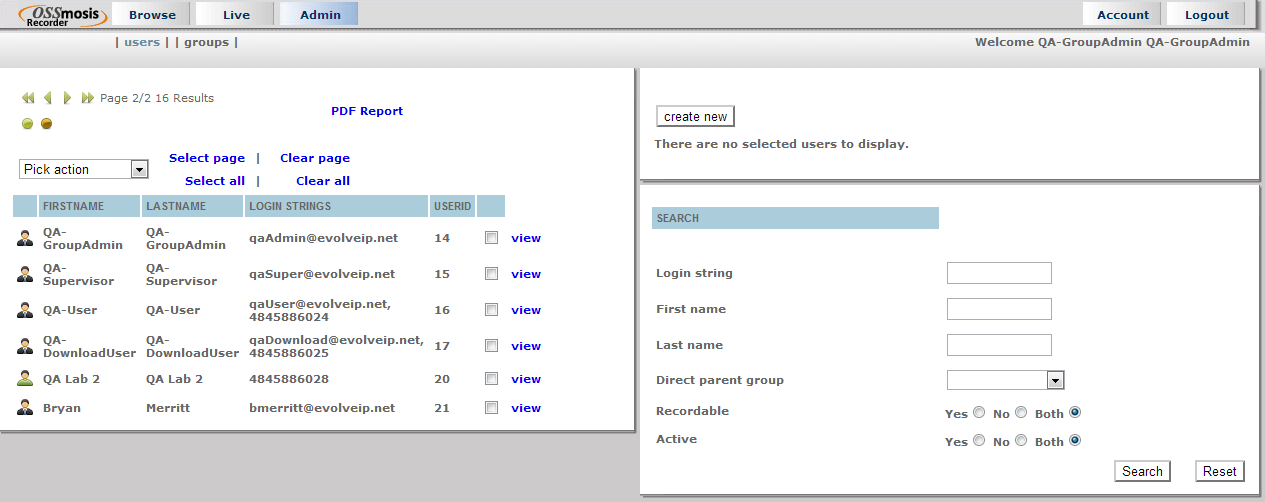
Task: Tick the checkbox in the bmerritt@evolveip.net row
Action: pos(491,408)
